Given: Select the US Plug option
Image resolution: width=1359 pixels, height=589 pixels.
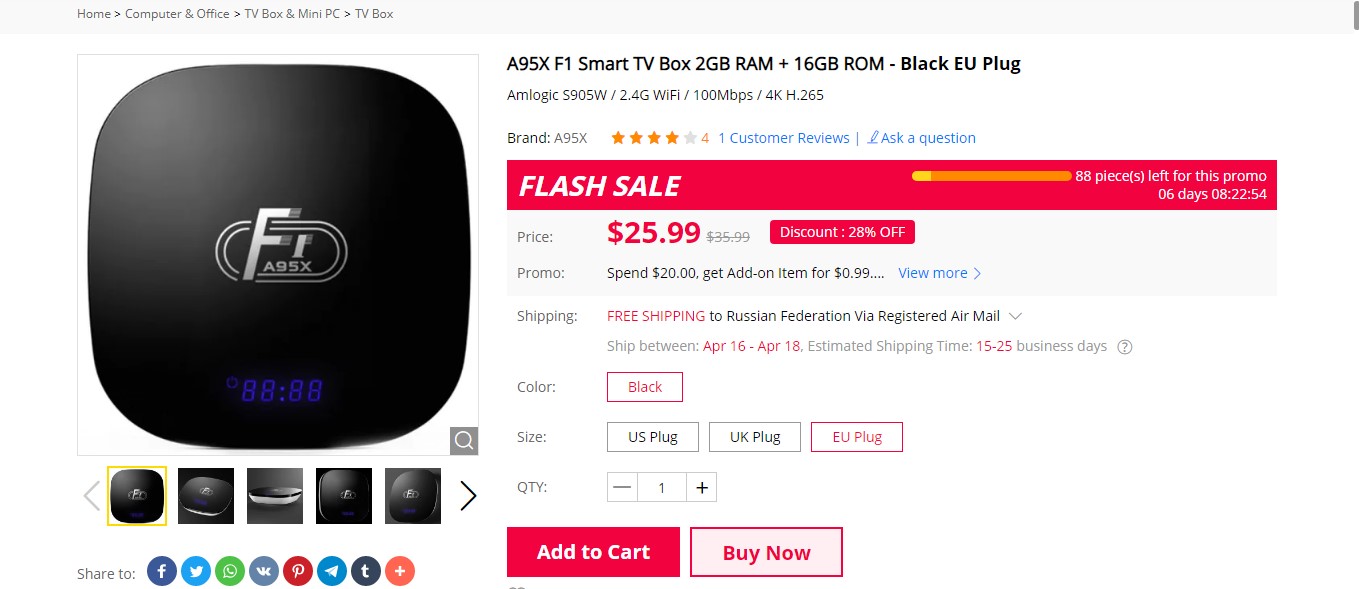Looking at the screenshot, I should click(653, 437).
